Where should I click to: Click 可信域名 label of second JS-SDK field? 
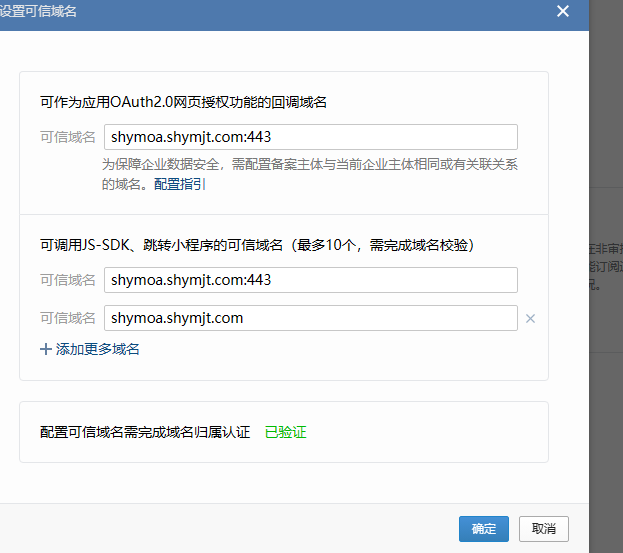[x=68, y=318]
